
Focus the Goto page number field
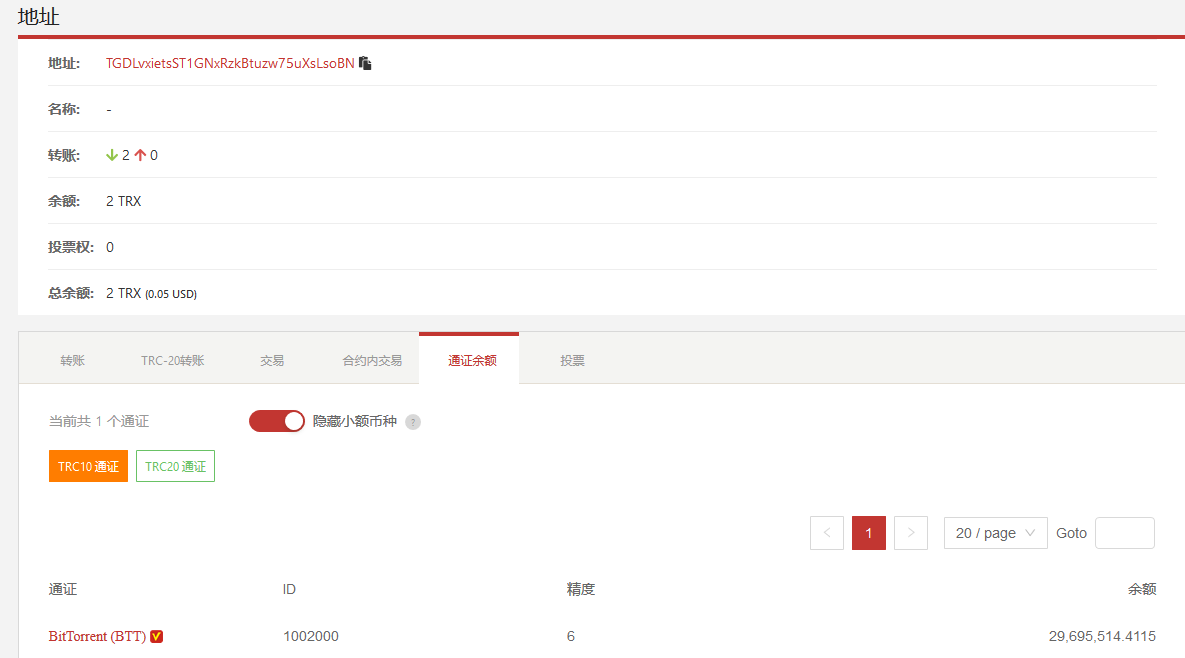(x=1125, y=533)
